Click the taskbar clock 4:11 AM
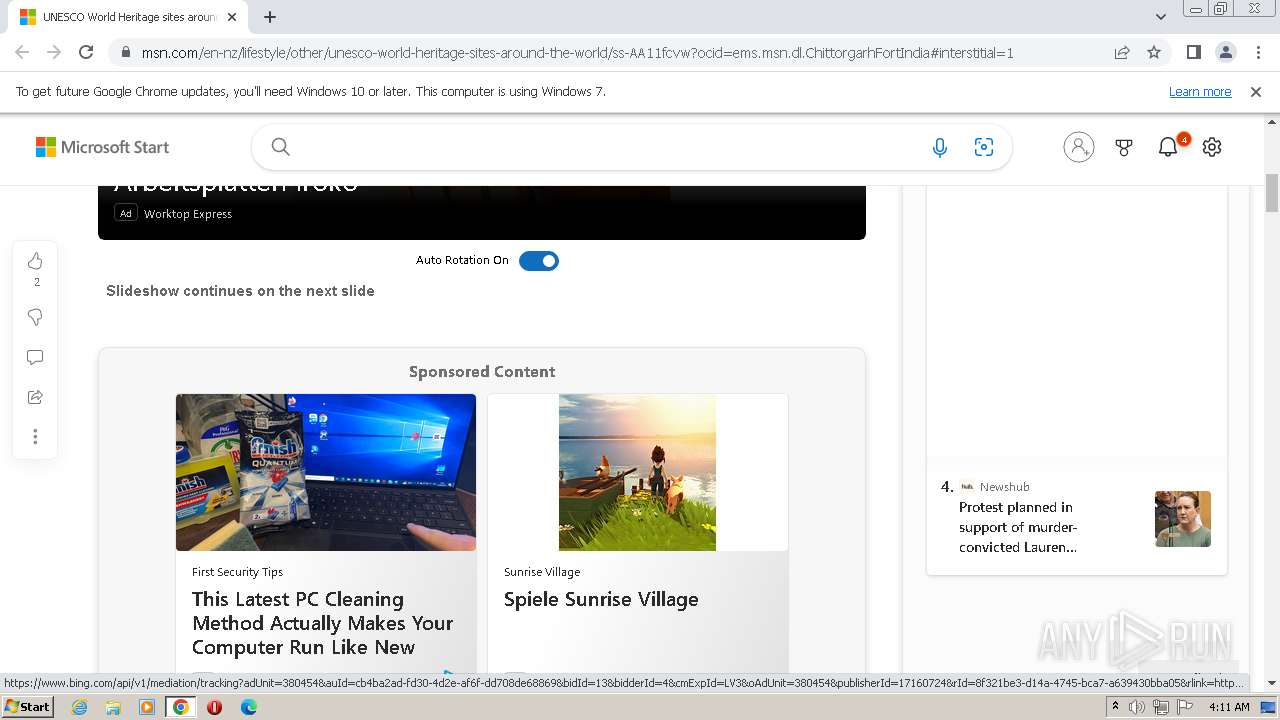Screen dimensions: 1280x720 1229,707
